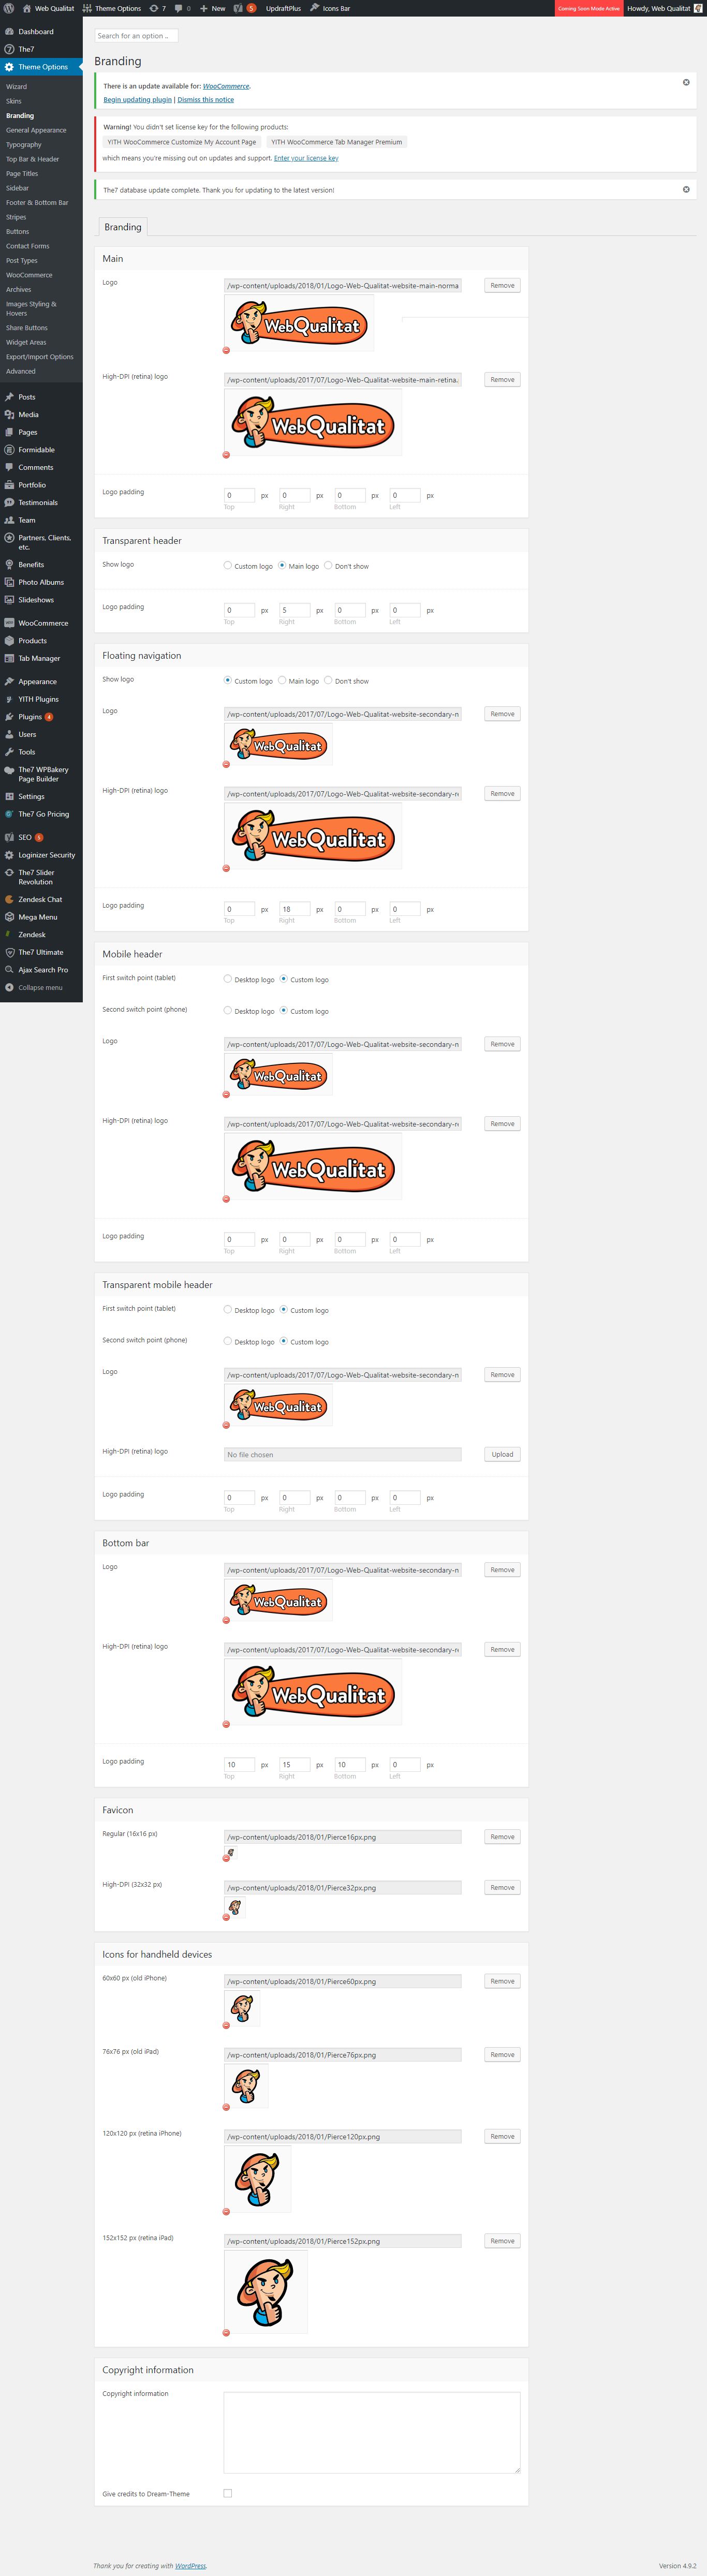Click the Main High-DPI retina logo thumbnail
Image resolution: width=707 pixels, height=2576 pixels.
[x=313, y=422]
